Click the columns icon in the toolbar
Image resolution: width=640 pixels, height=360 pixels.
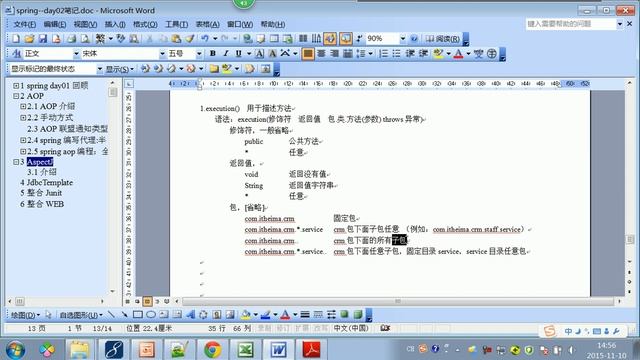[x=303, y=39]
